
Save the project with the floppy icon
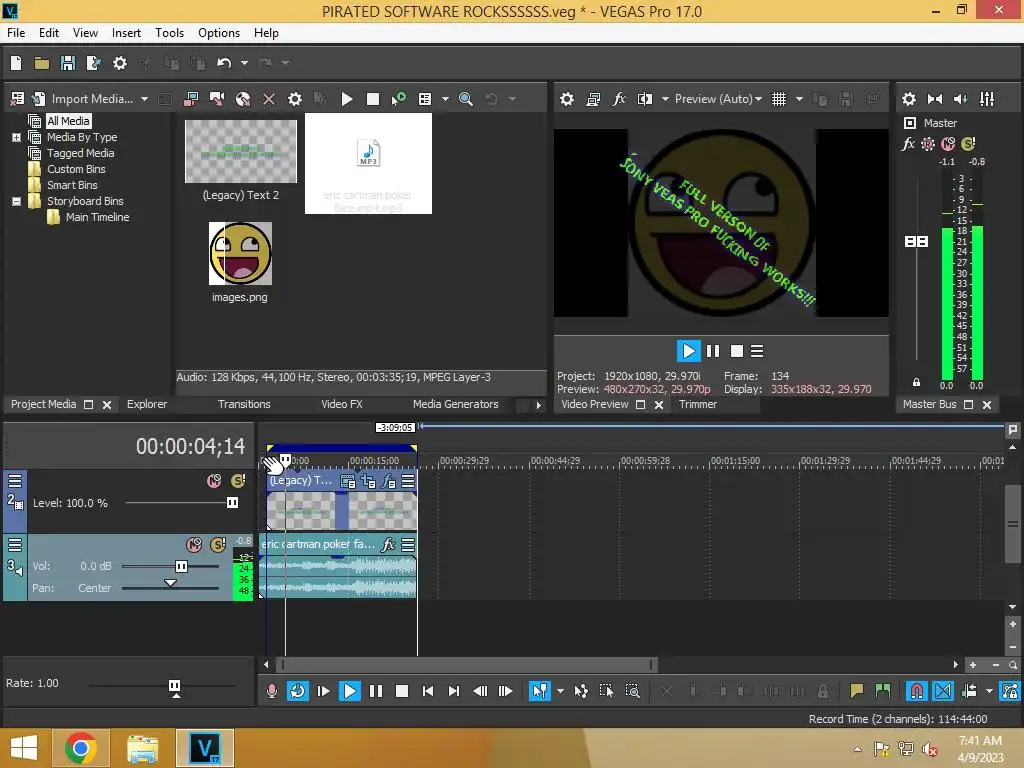[67, 63]
